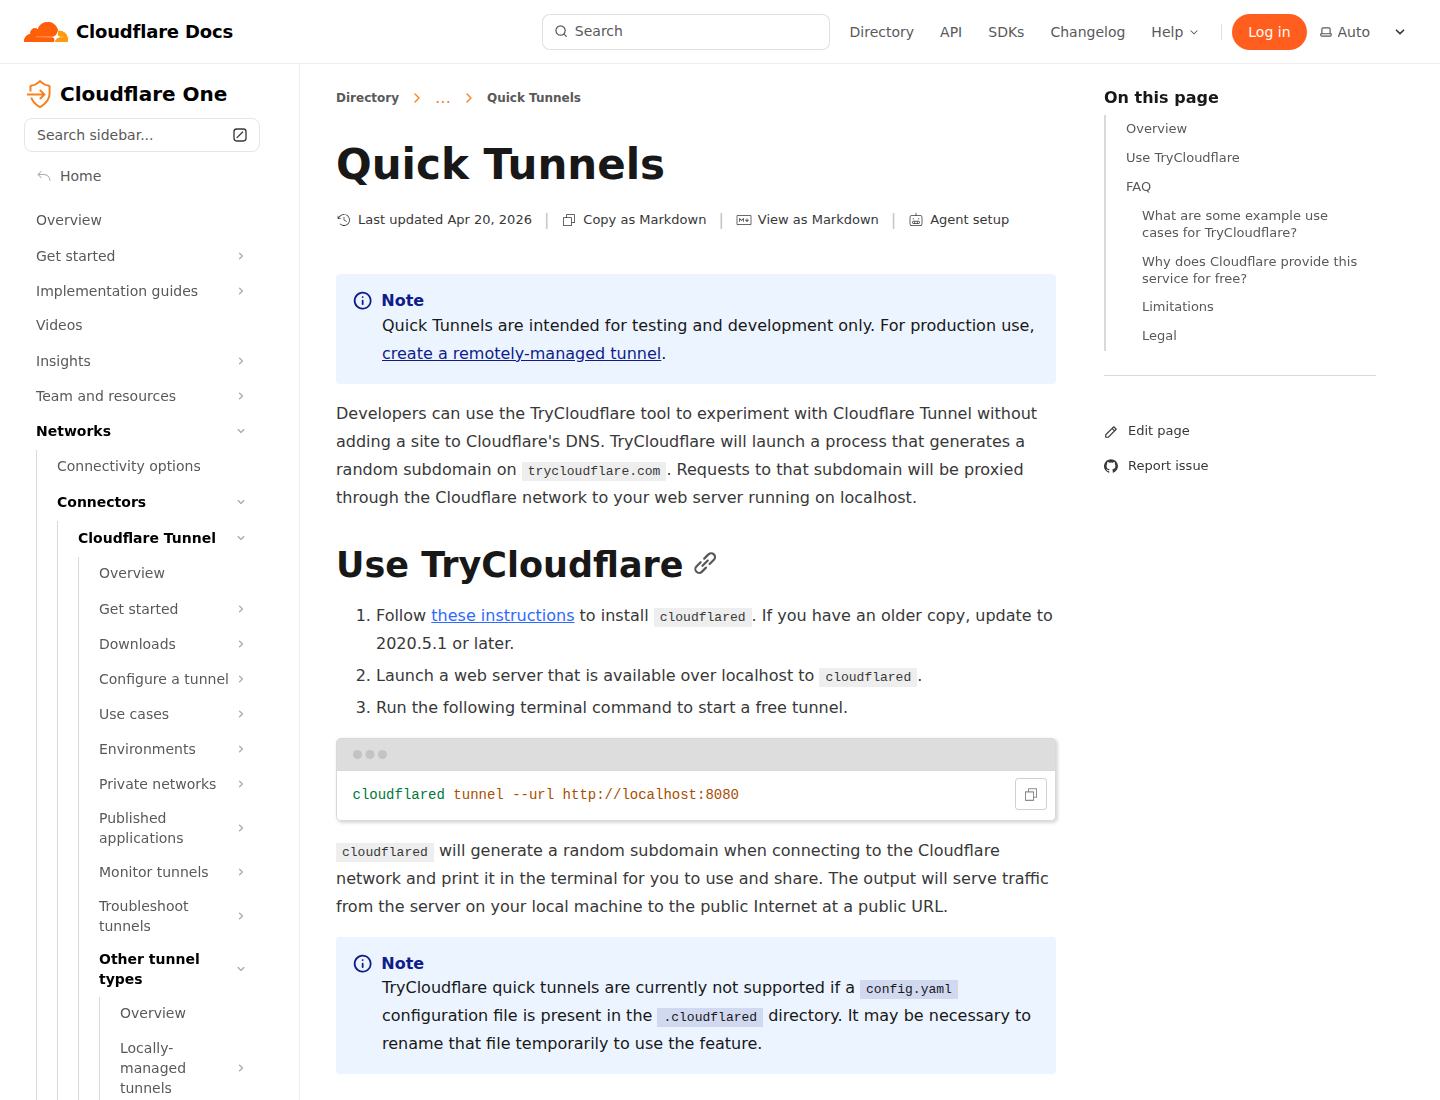
Task: Expand Get started under Cloudflare Tunnel
Action: pos(241,609)
